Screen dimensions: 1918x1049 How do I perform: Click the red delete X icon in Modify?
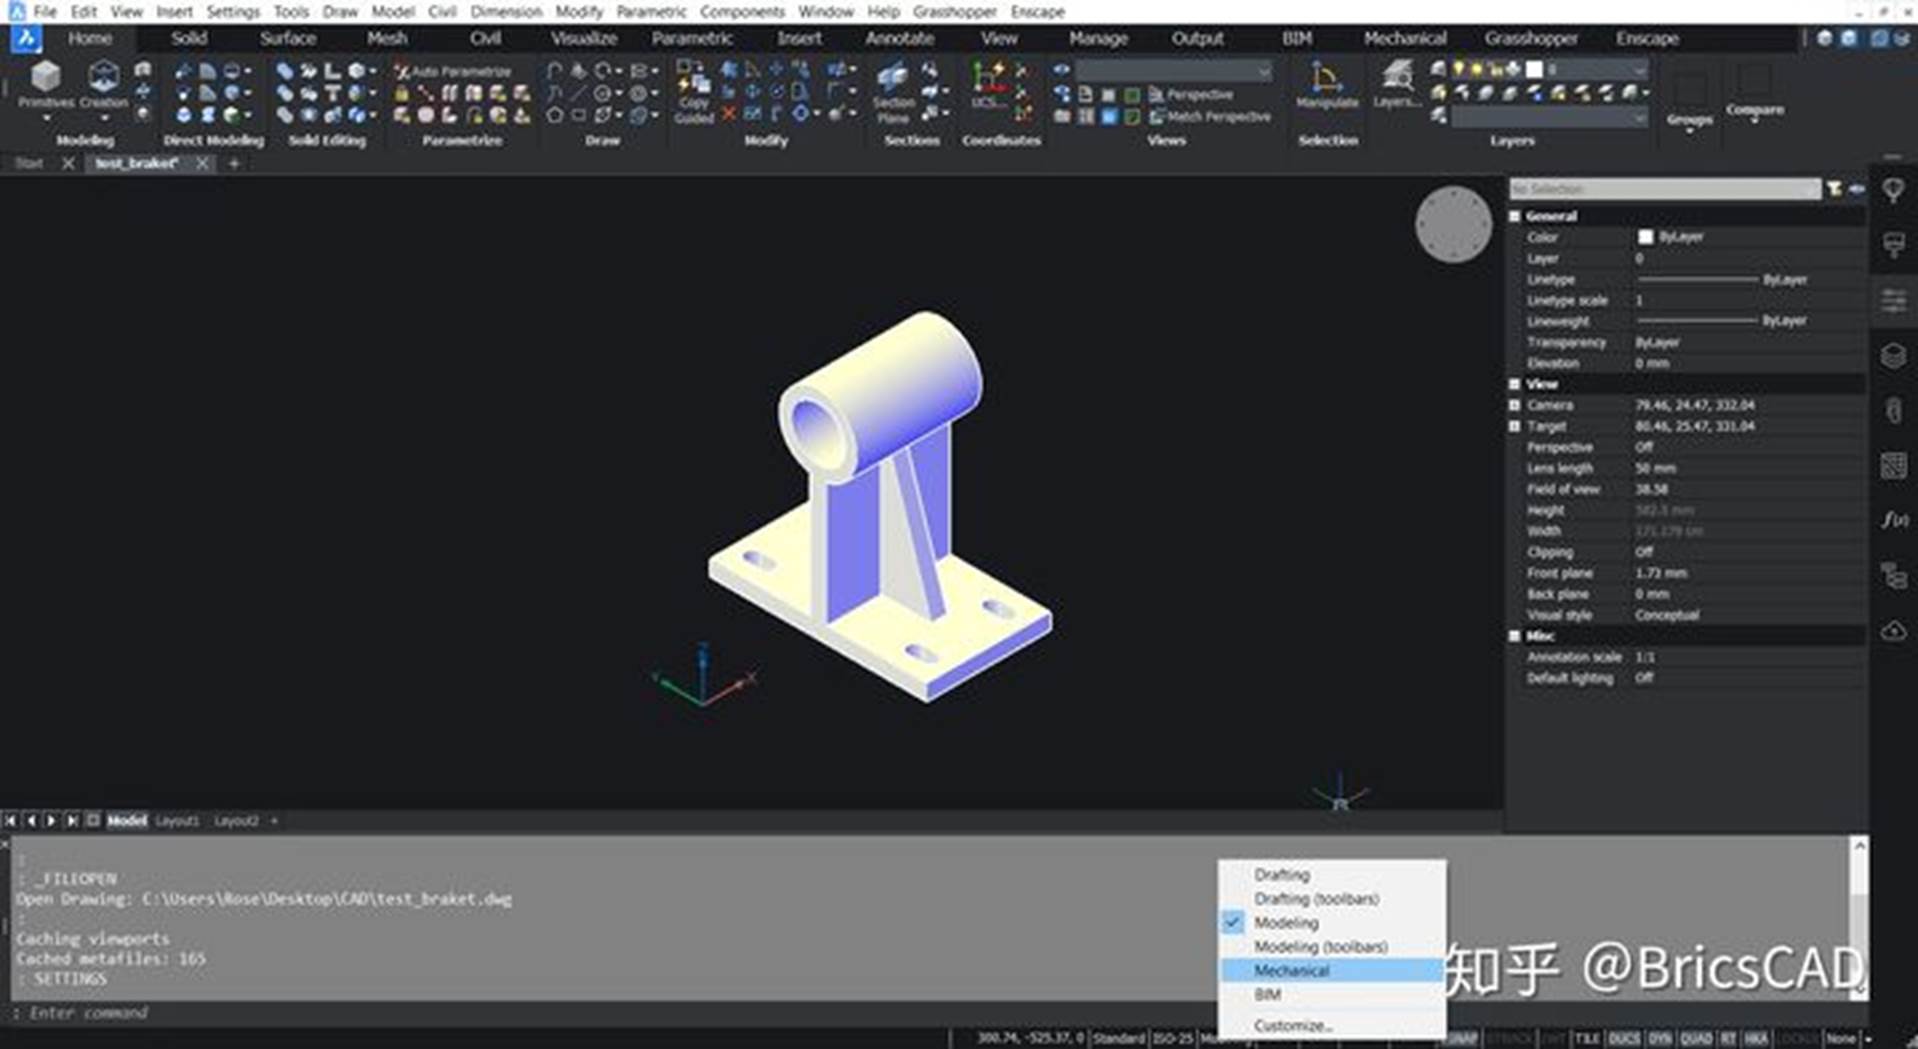(x=729, y=115)
